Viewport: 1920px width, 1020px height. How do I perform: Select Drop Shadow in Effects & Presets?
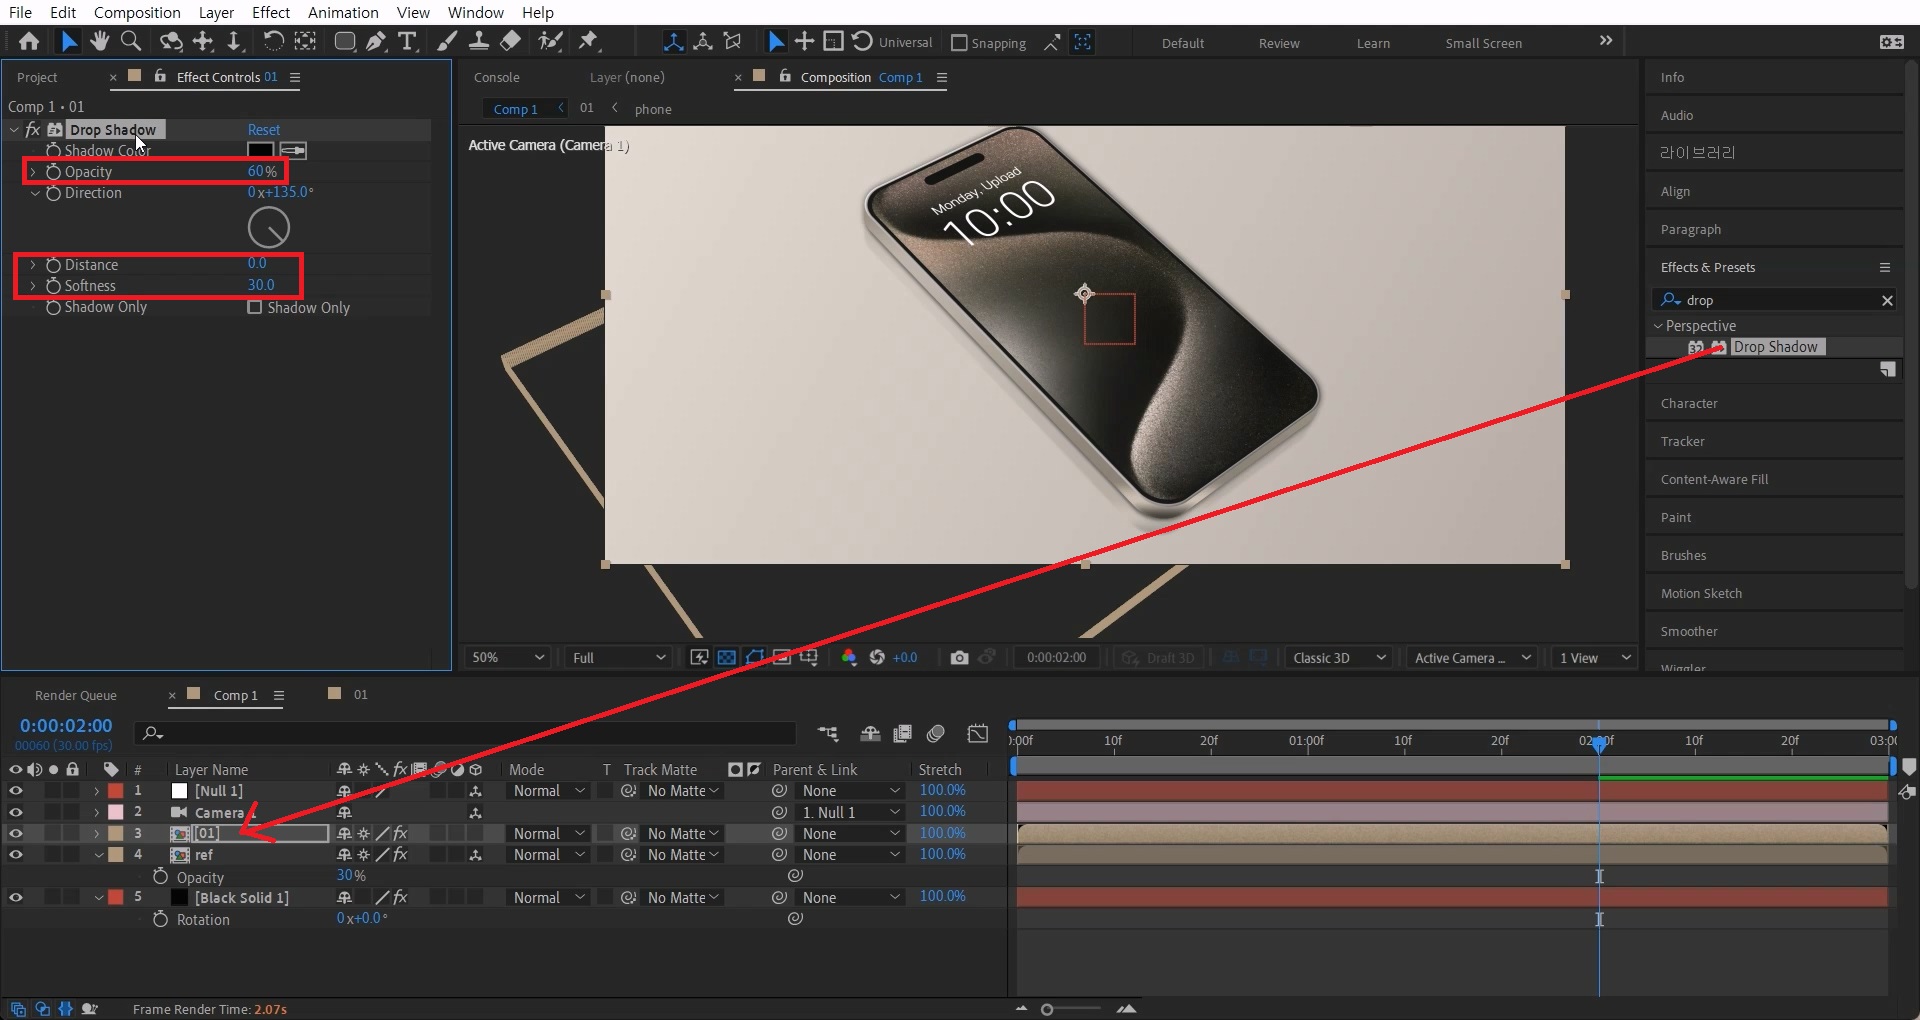pos(1775,347)
